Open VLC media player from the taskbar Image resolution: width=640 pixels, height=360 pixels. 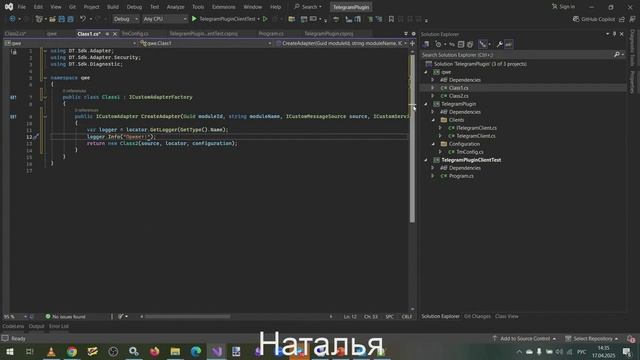click(x=51, y=351)
